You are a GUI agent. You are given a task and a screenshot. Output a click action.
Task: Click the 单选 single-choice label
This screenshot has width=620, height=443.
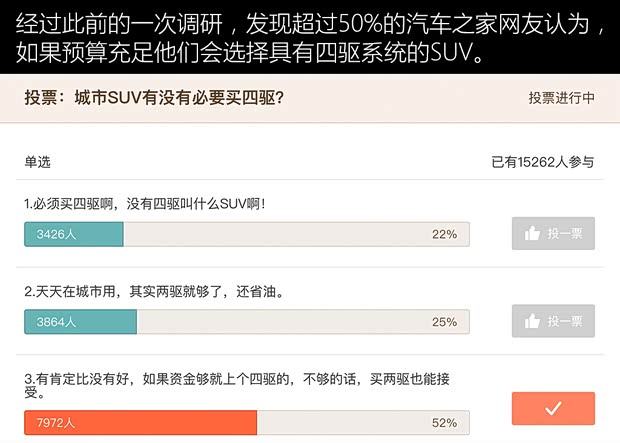38,161
